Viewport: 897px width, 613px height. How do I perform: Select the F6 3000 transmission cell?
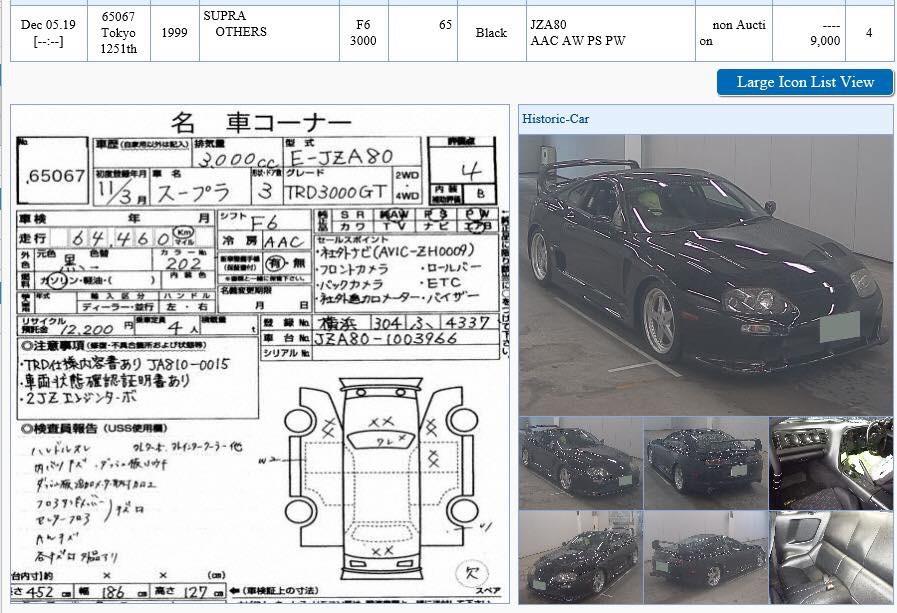pos(363,32)
